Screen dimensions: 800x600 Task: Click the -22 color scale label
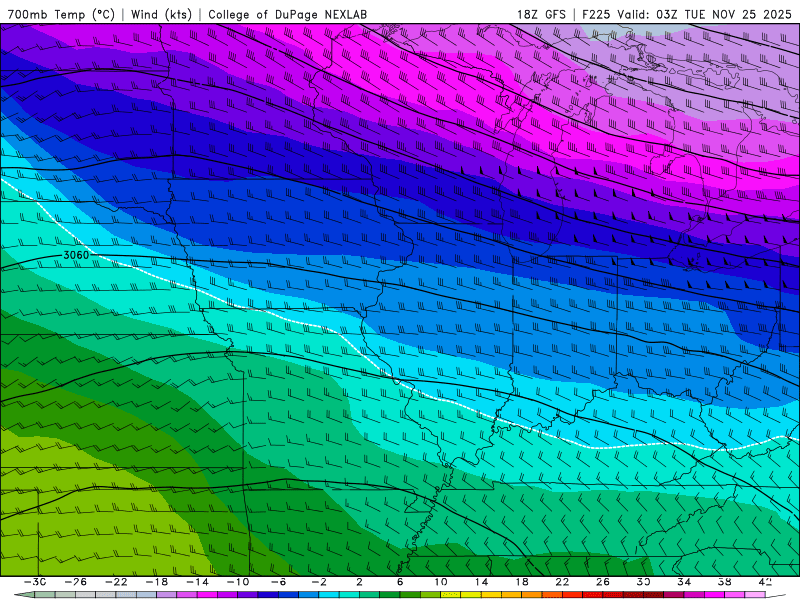116,582
